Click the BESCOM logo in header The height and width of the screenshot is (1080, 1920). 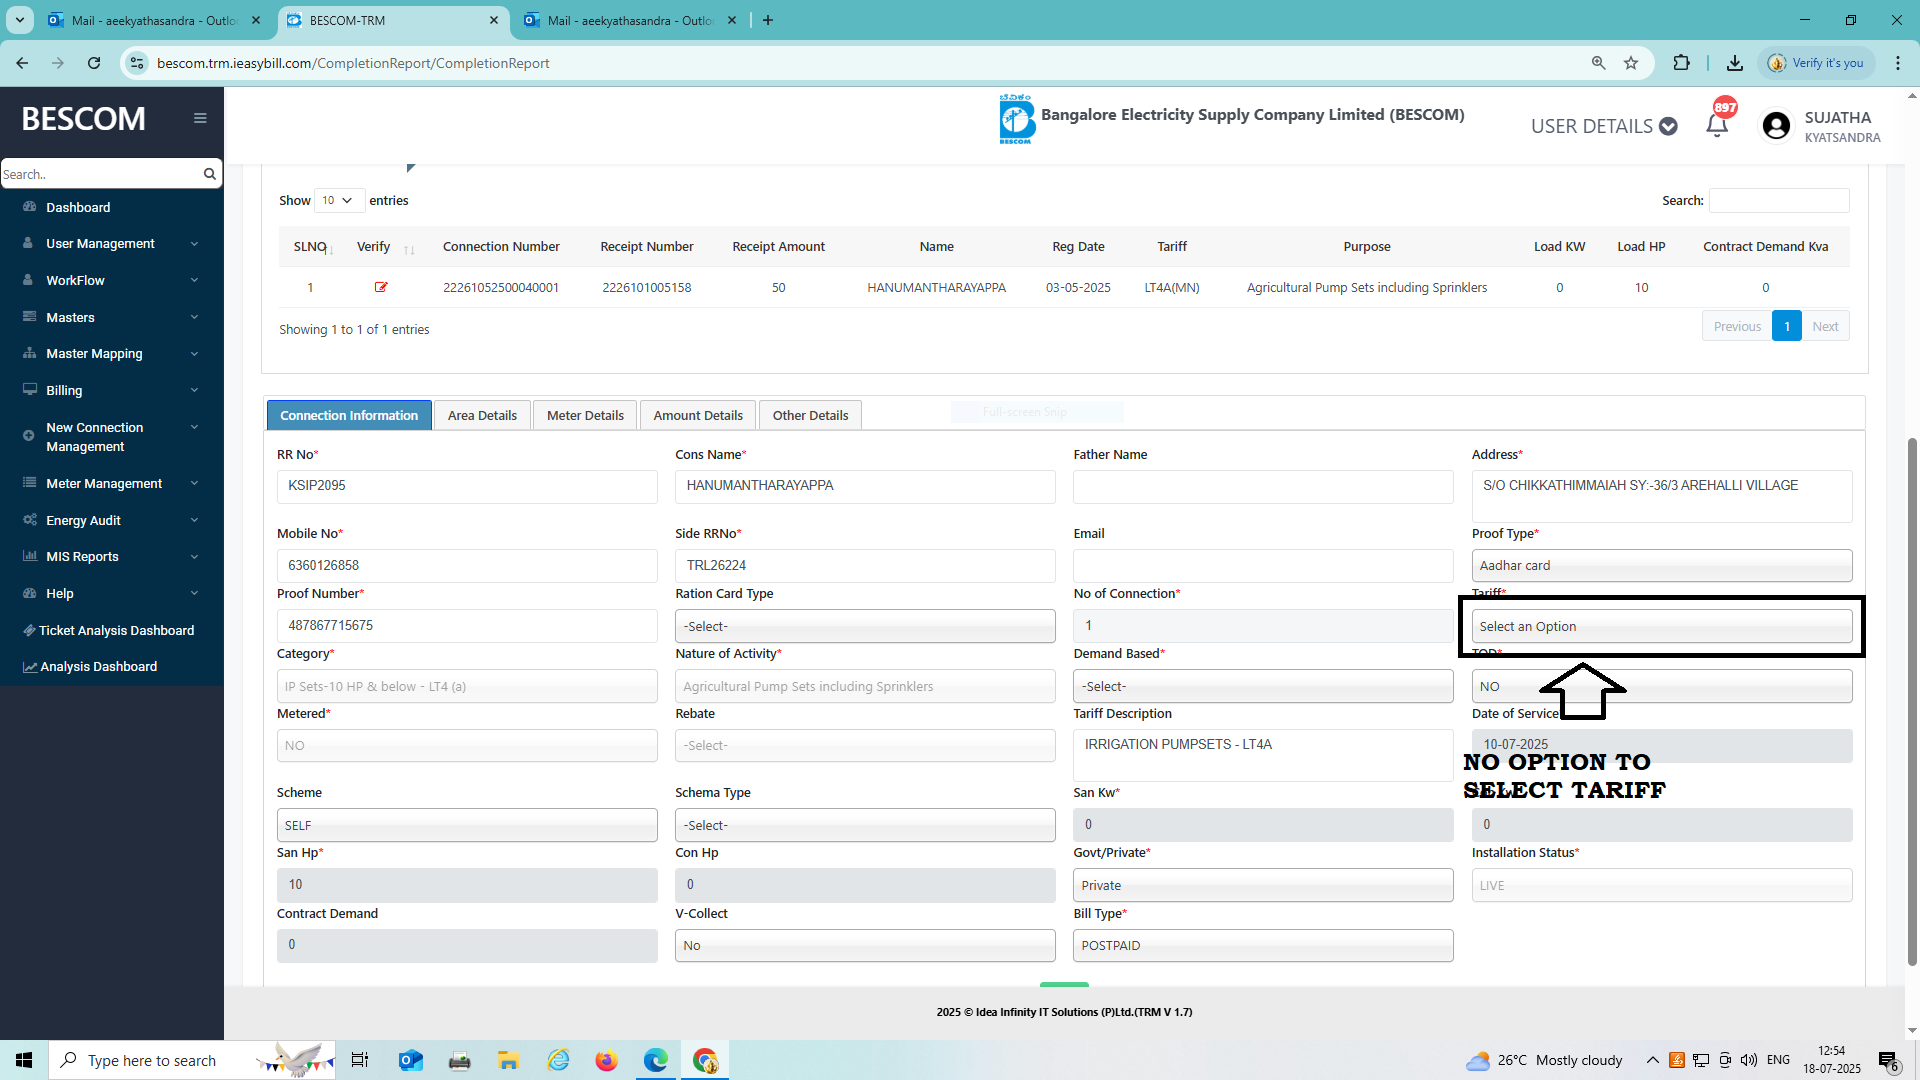pos(1016,119)
